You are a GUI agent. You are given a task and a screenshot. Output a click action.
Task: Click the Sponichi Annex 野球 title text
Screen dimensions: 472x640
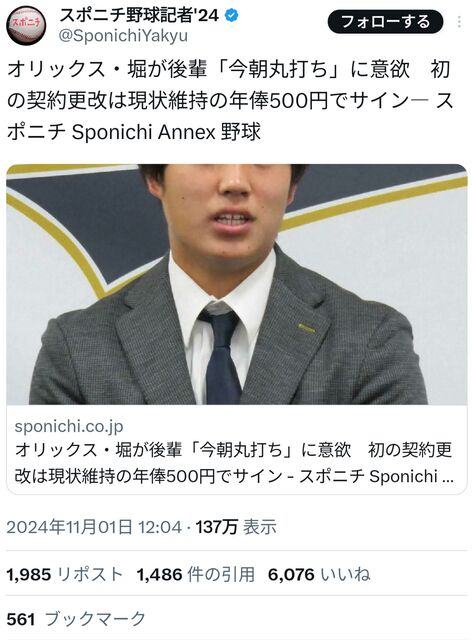166,132
